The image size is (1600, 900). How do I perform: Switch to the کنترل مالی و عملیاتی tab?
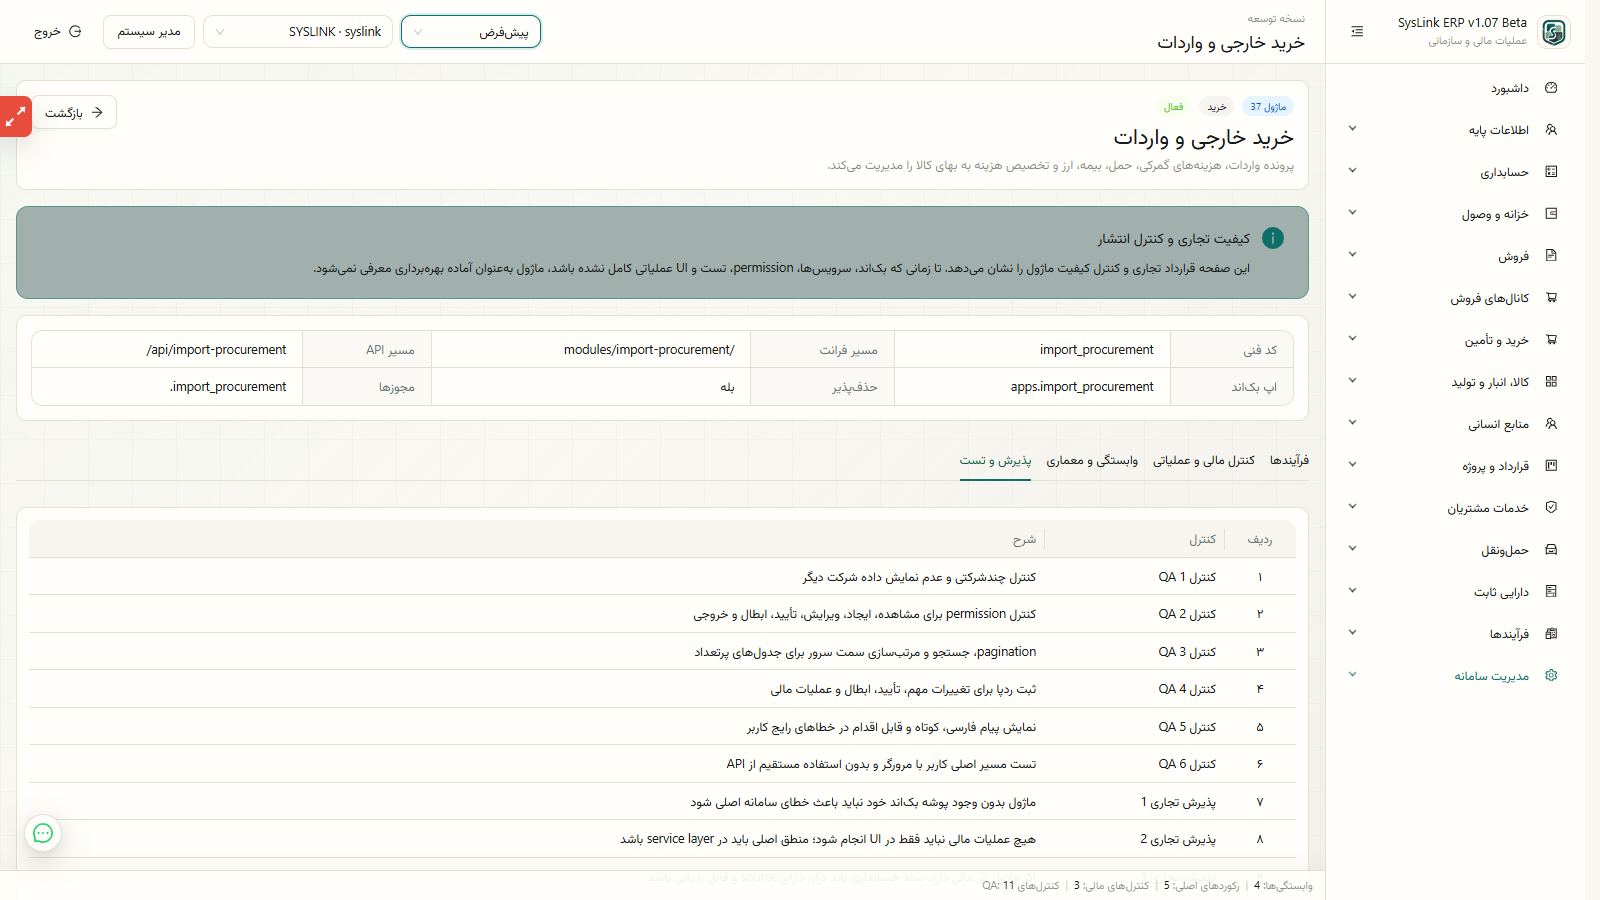pos(1203,460)
